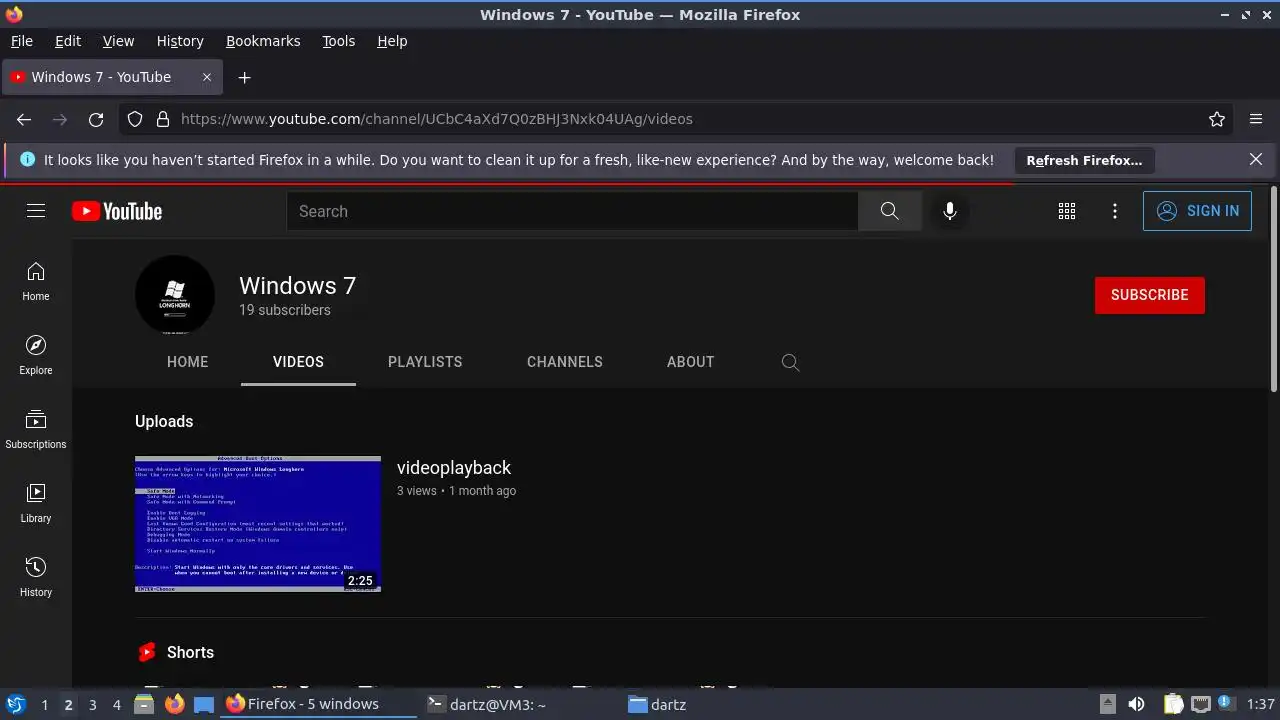Click the Windows 7 channel avatar
The width and height of the screenshot is (1280, 720).
point(175,295)
